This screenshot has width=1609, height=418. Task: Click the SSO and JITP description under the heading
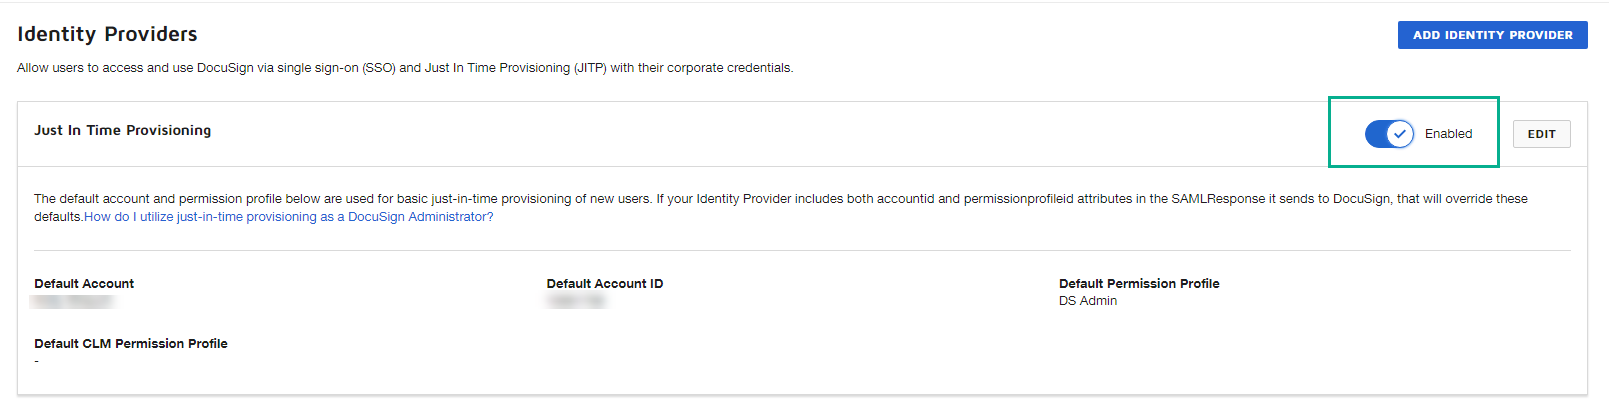(405, 68)
